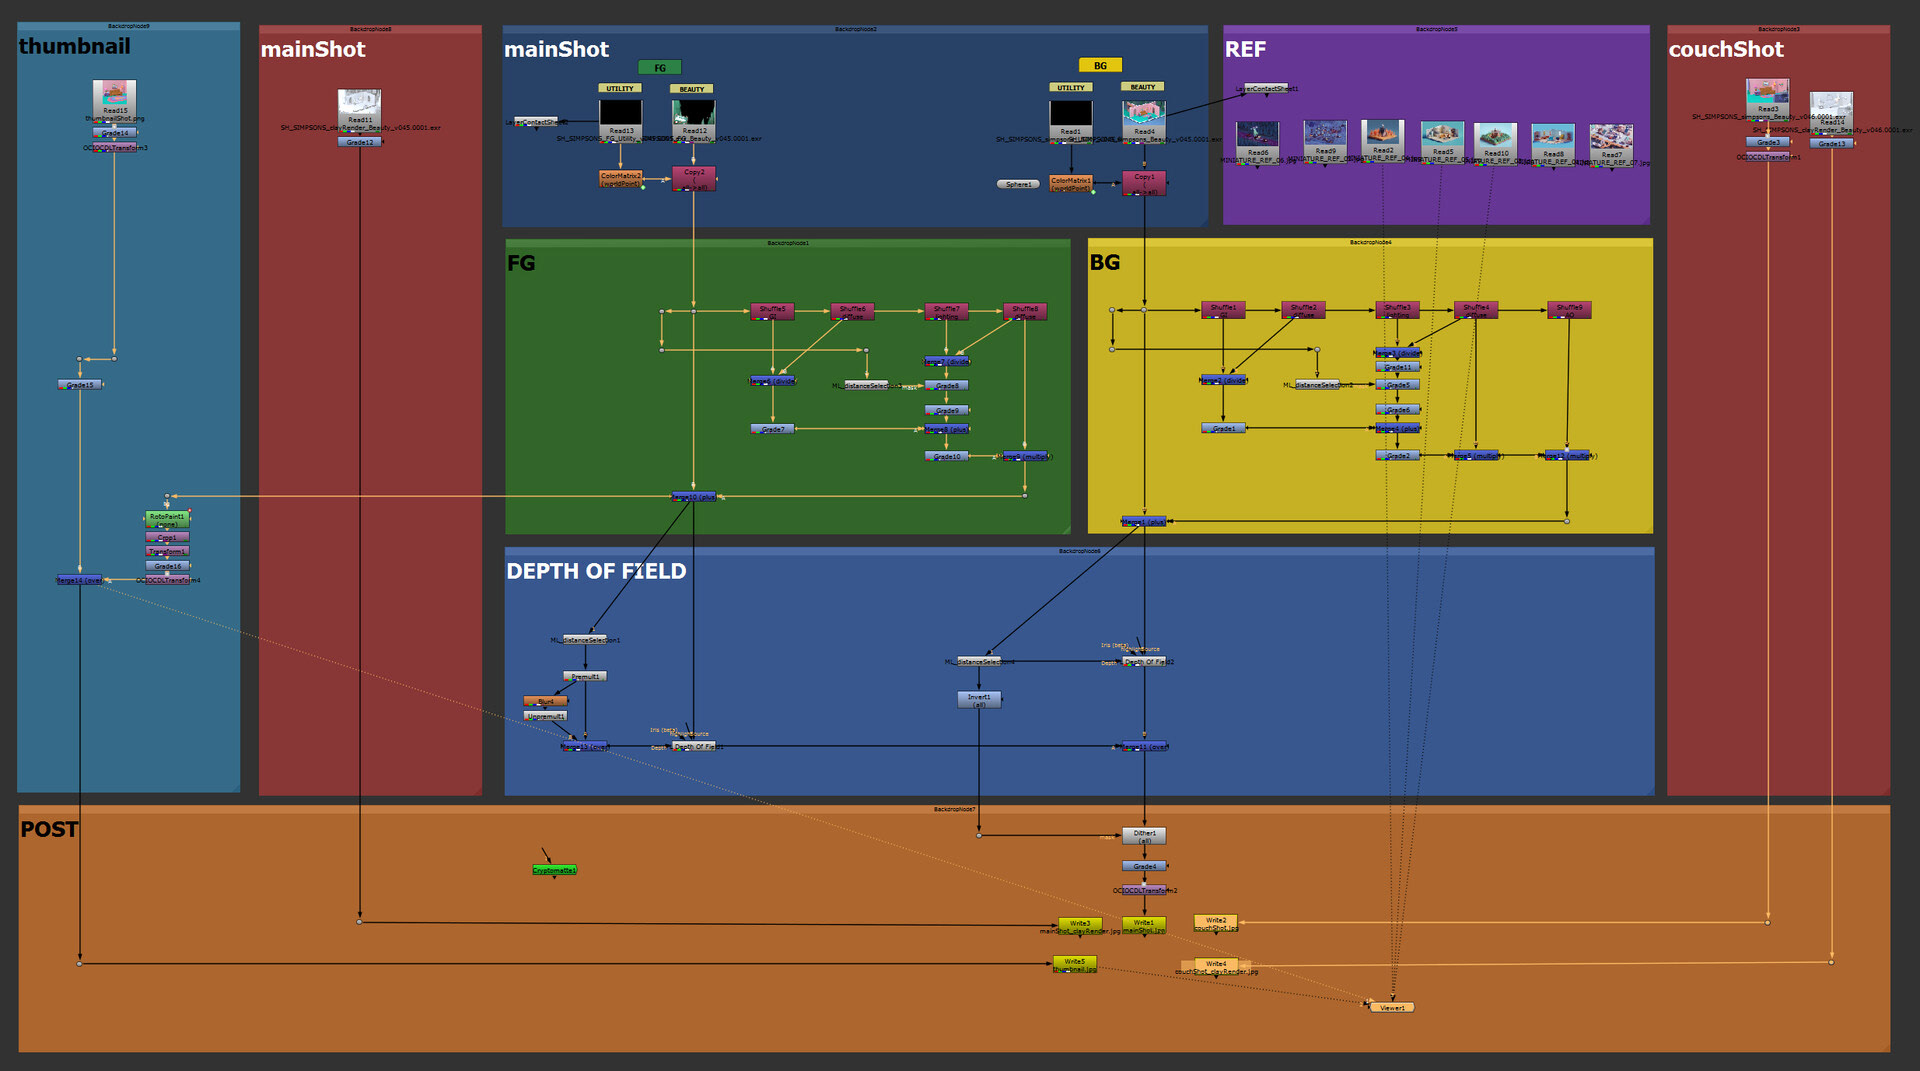
Task: Click the Viewer1 node
Action: click(1392, 1007)
